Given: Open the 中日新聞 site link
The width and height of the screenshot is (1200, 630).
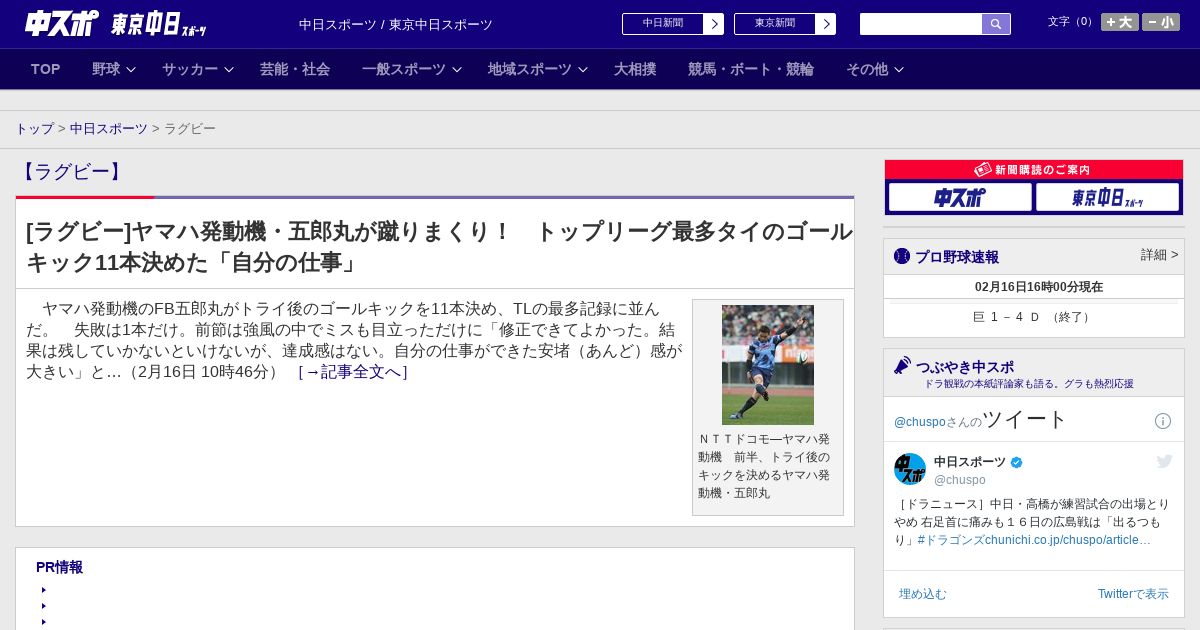Looking at the screenshot, I should pos(663,24).
